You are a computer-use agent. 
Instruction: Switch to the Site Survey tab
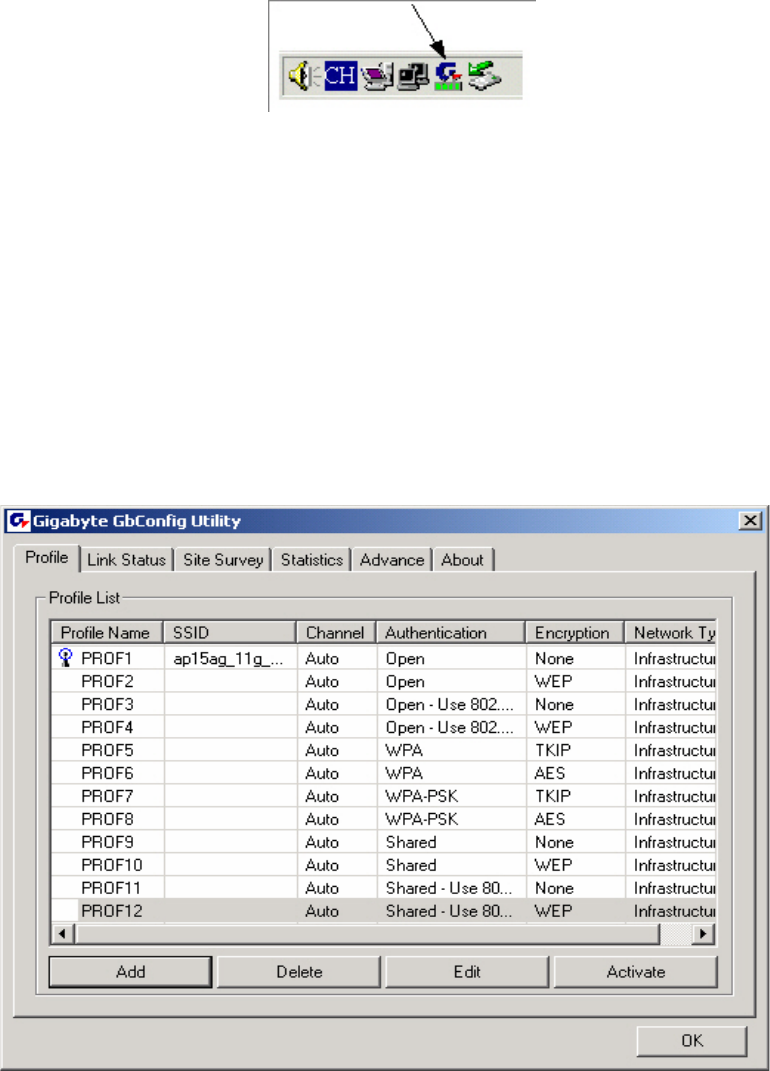(x=223, y=559)
